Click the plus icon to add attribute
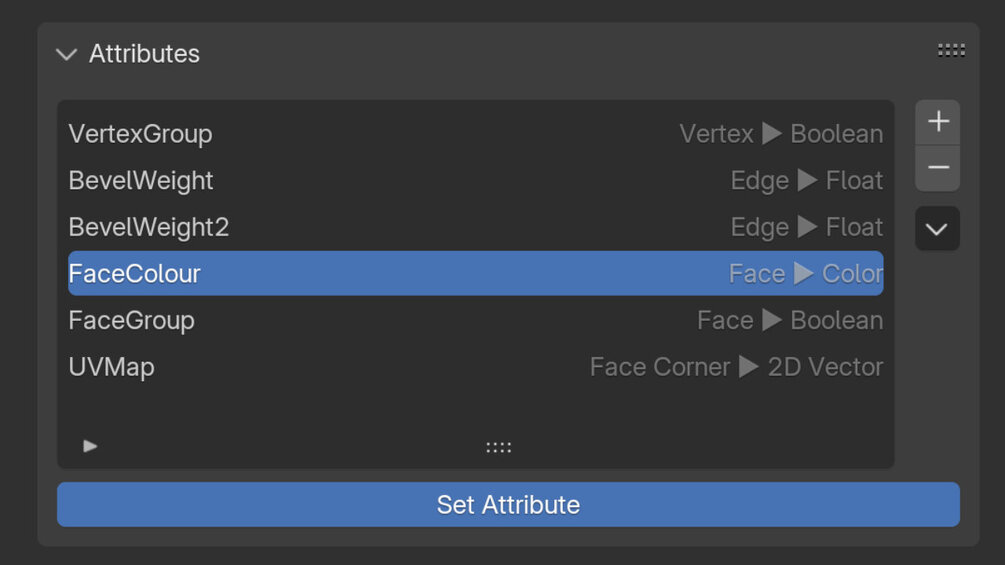 (x=937, y=122)
